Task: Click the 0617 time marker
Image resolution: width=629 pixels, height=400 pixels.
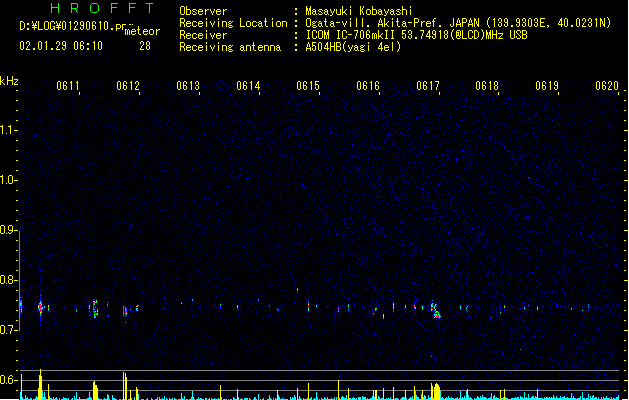Action: 428,86
